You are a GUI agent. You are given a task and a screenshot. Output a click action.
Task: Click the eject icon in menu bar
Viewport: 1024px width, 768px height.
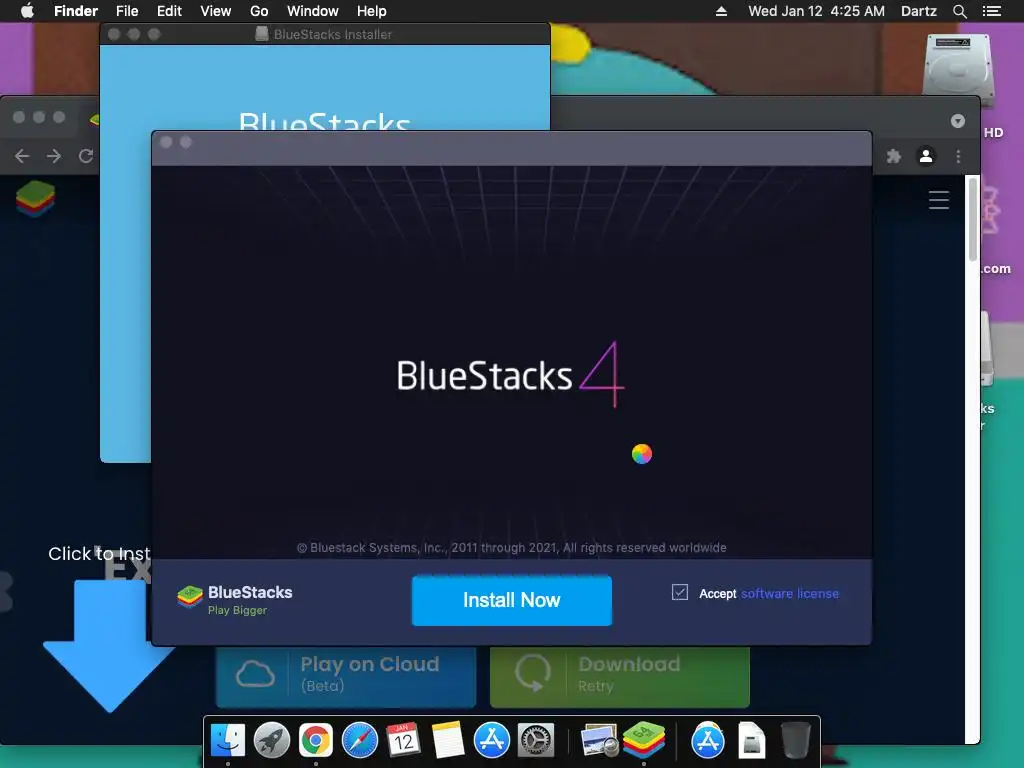pyautogui.click(x=721, y=11)
